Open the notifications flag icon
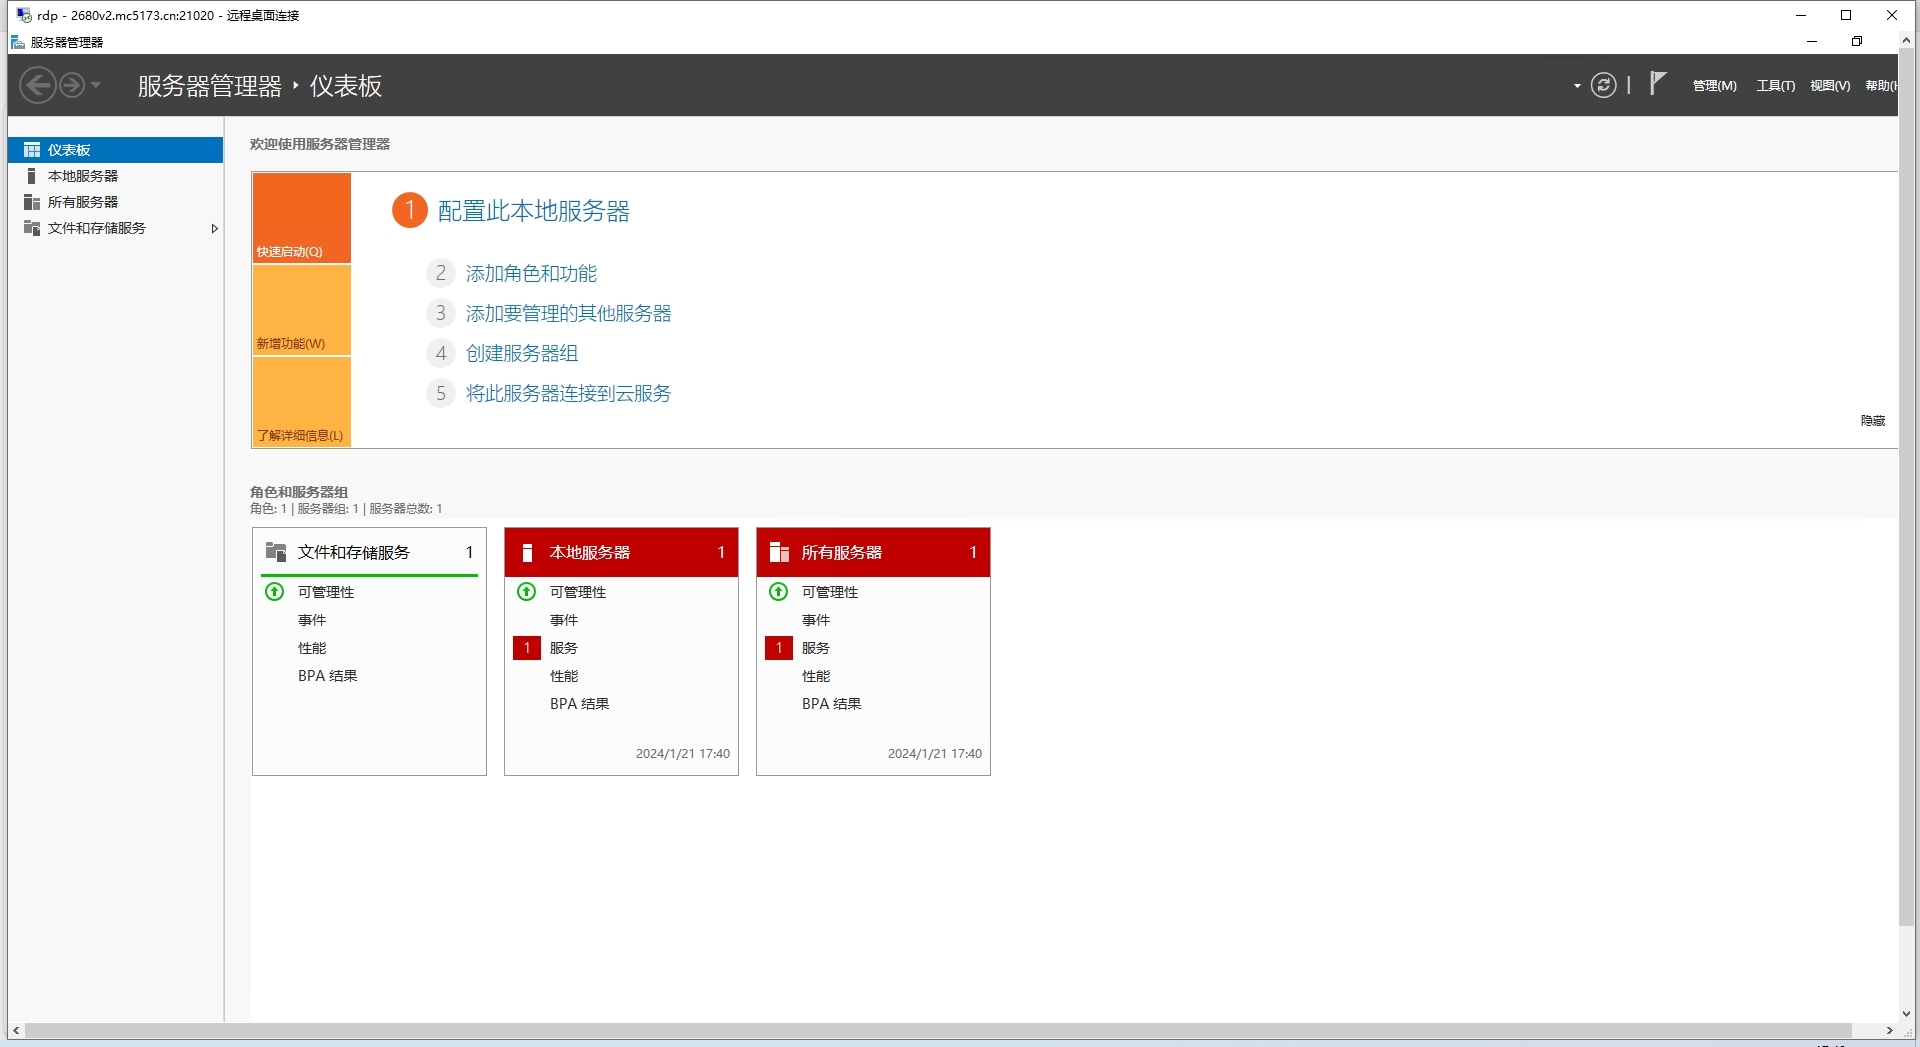Image resolution: width=1920 pixels, height=1047 pixels. [x=1657, y=84]
